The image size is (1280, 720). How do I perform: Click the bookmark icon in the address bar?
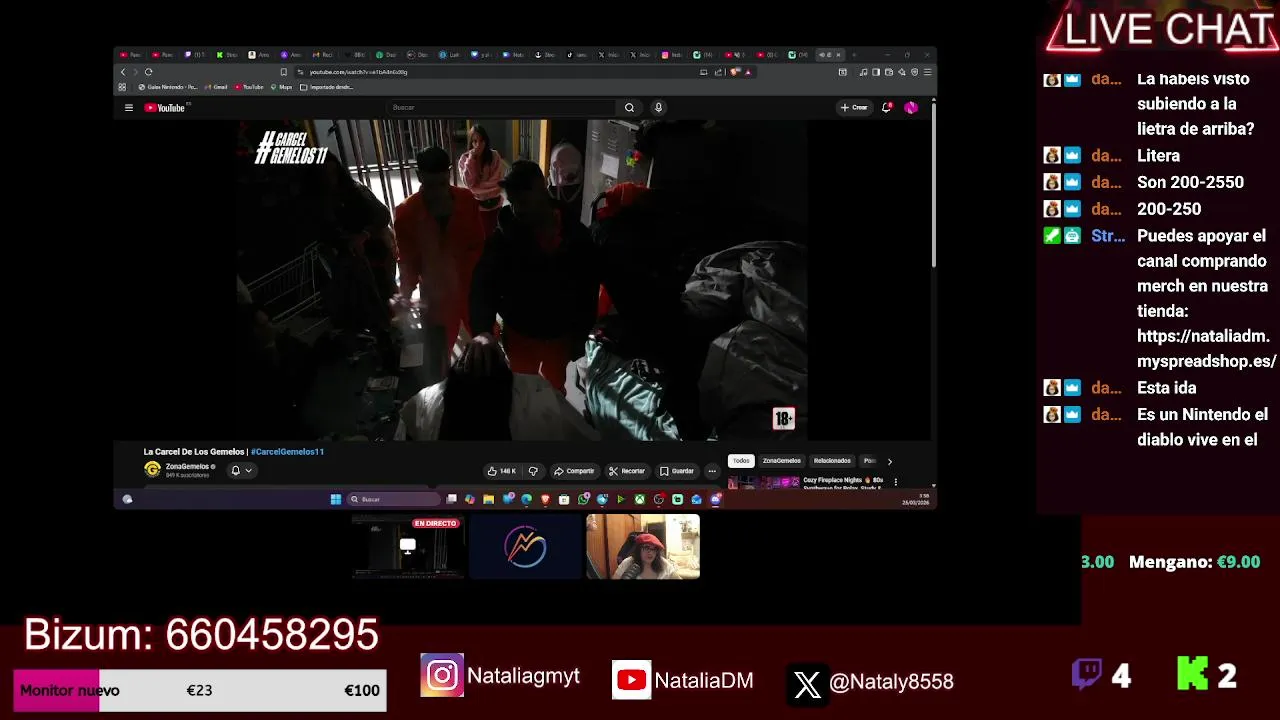click(x=284, y=72)
